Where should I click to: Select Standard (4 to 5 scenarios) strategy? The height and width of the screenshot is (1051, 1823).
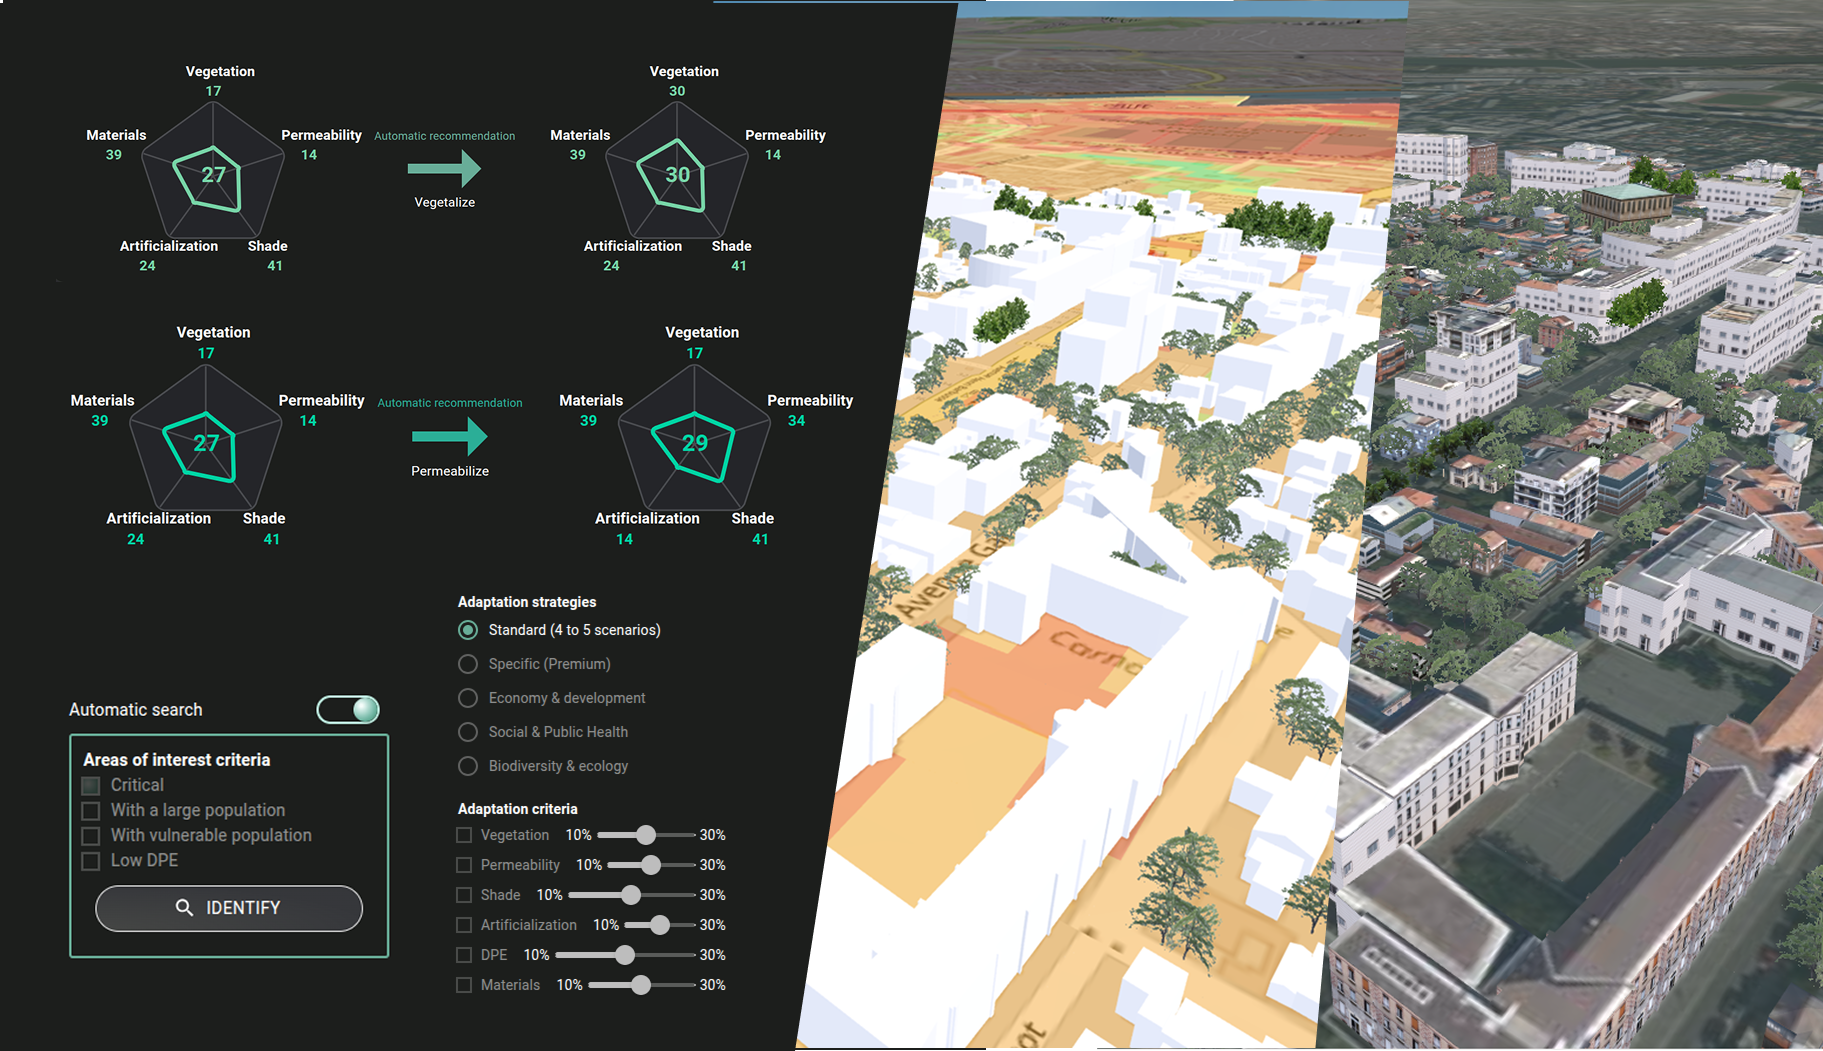pyautogui.click(x=468, y=630)
